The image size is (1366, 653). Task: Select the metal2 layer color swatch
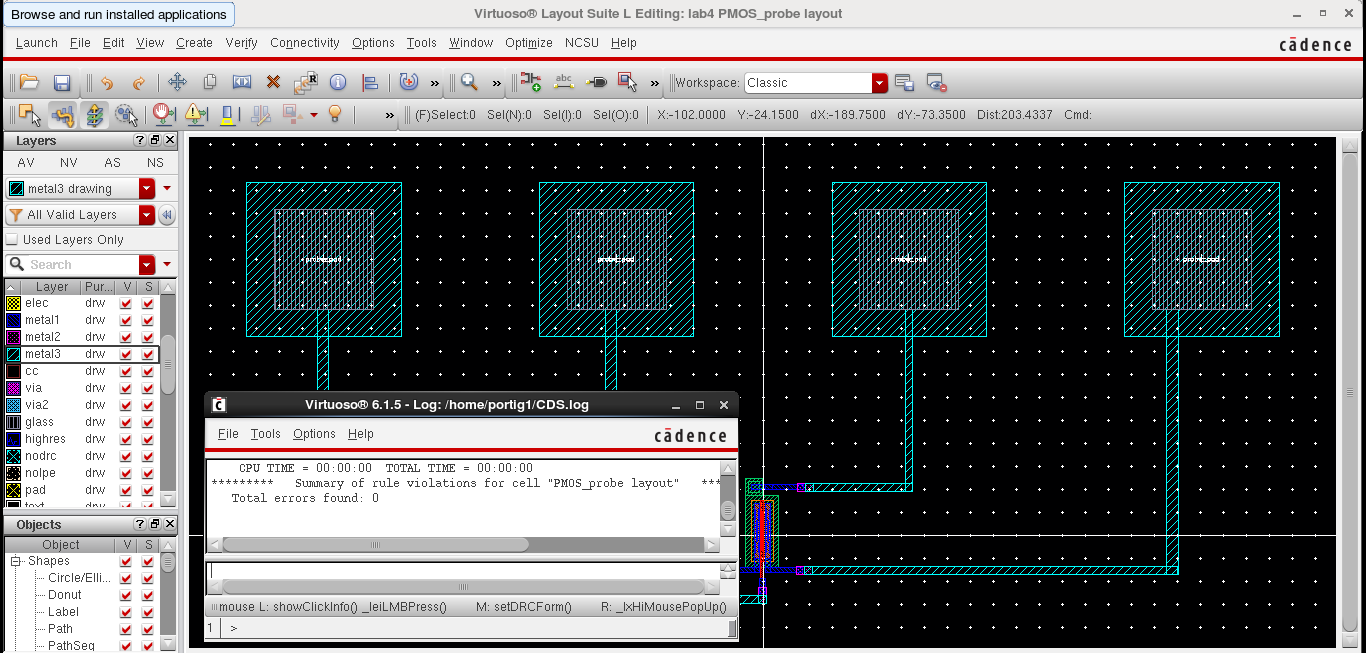coord(13,337)
